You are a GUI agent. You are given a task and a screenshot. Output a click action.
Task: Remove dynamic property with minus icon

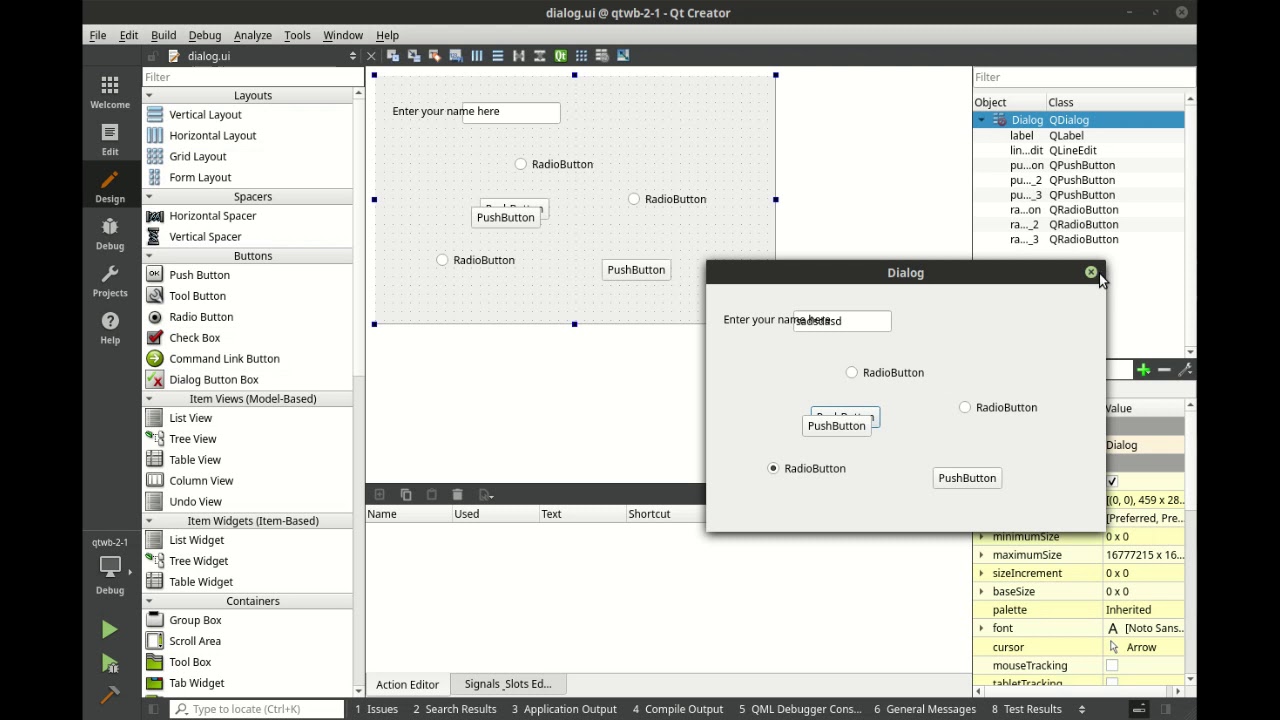tap(1164, 370)
